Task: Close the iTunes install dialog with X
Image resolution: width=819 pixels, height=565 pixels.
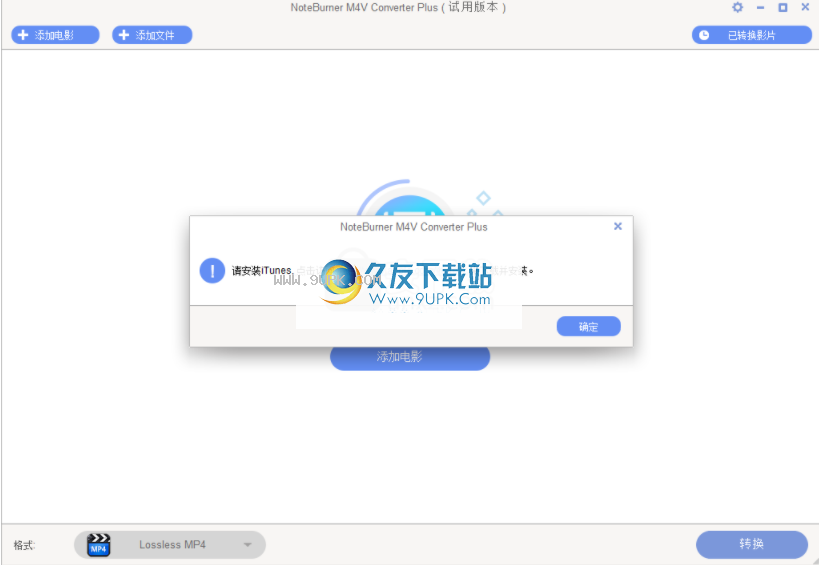Action: tap(618, 226)
